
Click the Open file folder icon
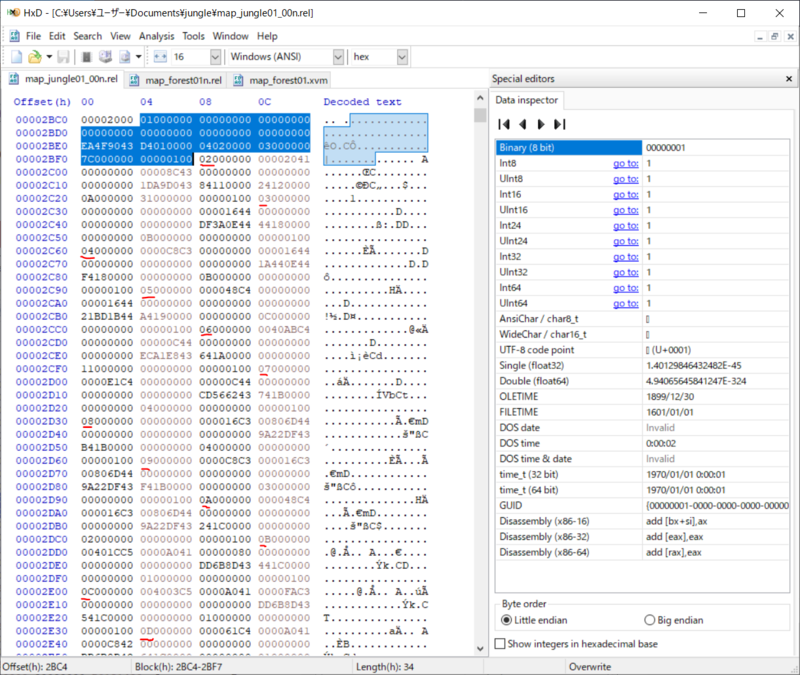click(x=35, y=57)
